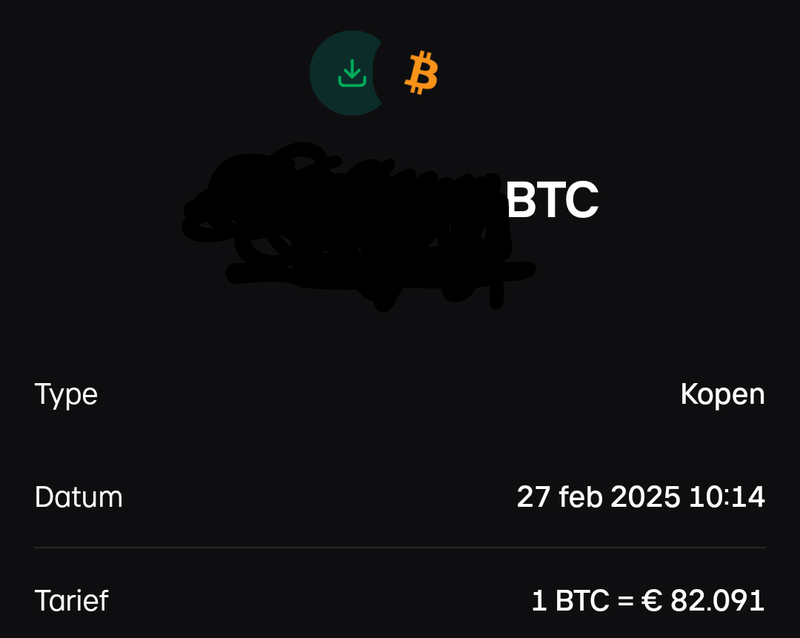Click the letter B in BTC heading
The image size is (800, 638).
pos(521,200)
